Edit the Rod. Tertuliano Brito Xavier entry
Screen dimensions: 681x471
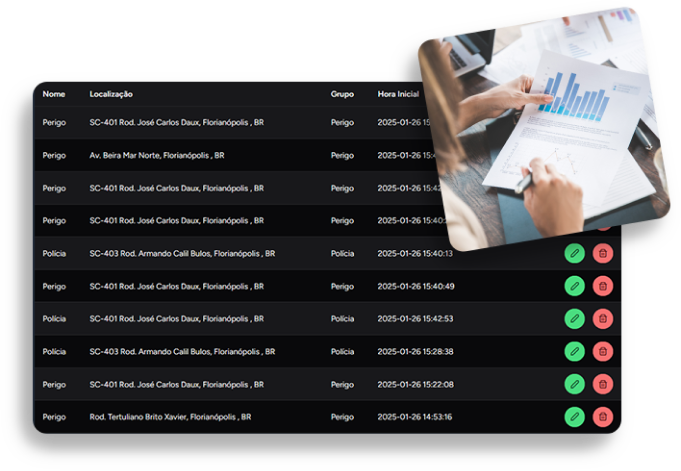tap(574, 417)
